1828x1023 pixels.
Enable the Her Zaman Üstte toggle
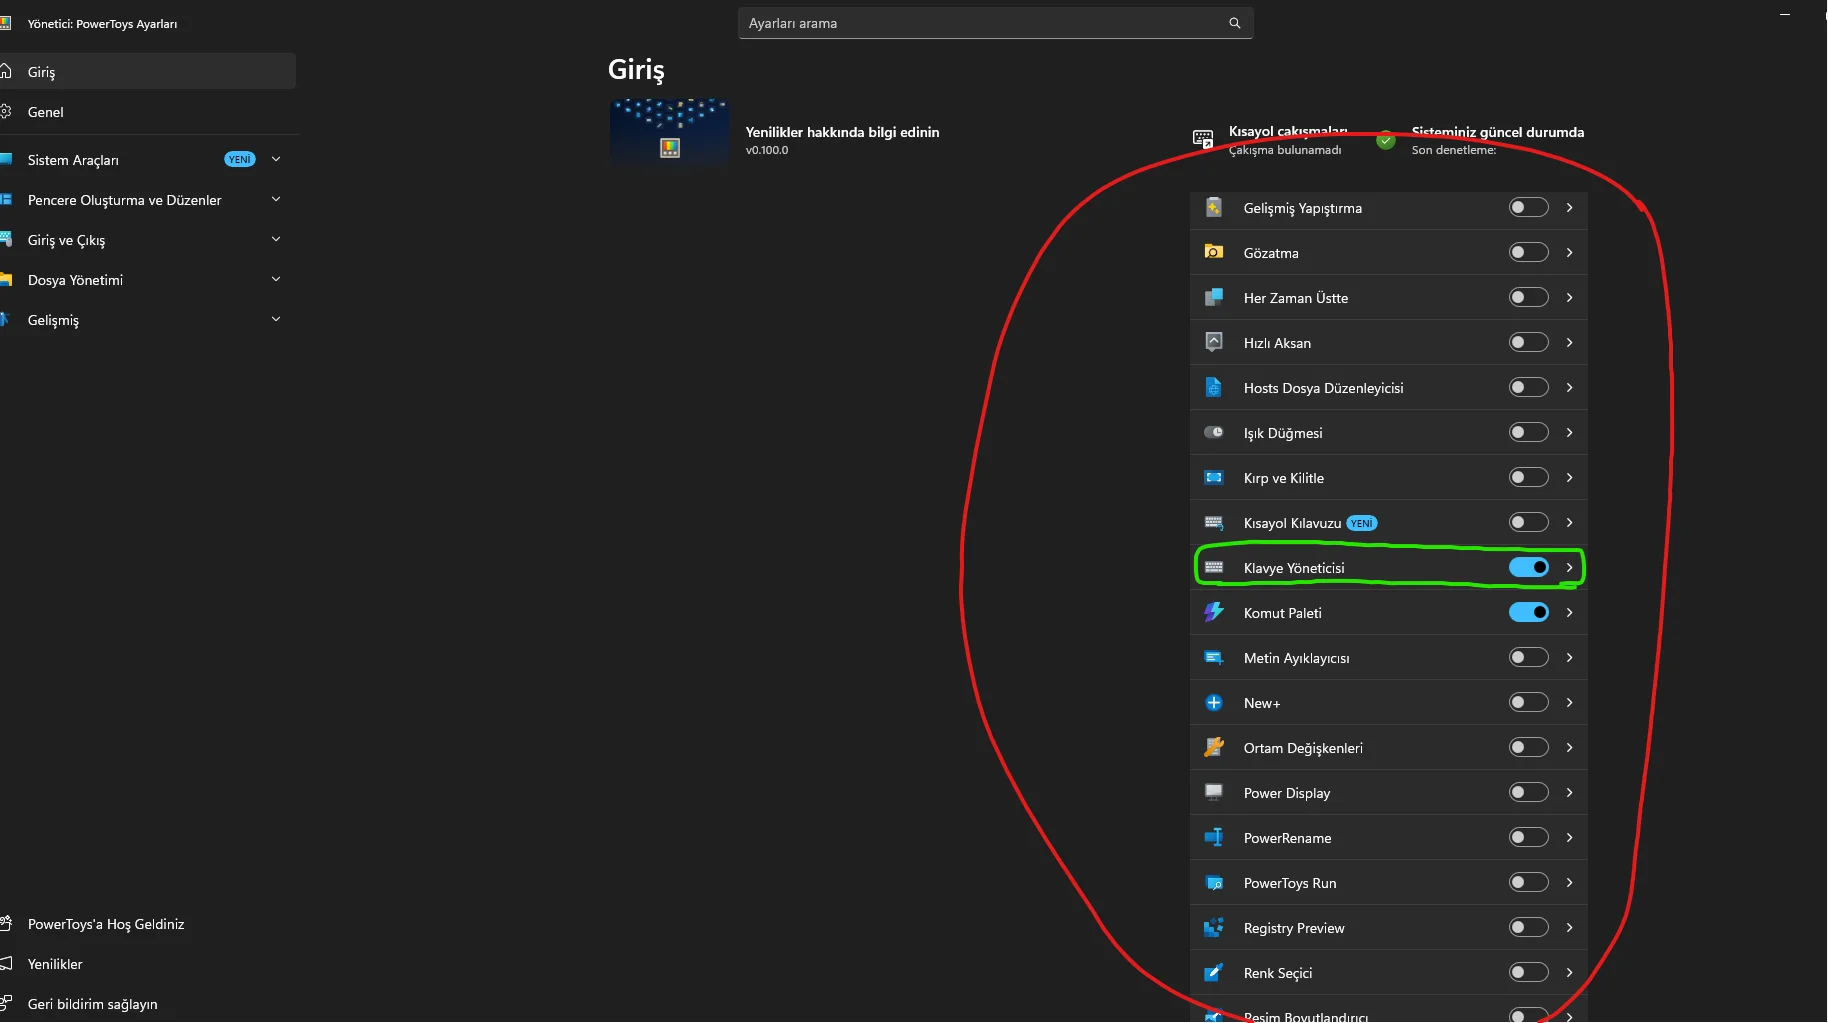point(1528,297)
